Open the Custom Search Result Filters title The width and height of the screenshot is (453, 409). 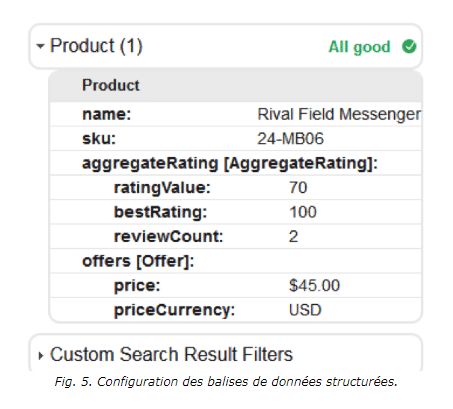click(171, 354)
